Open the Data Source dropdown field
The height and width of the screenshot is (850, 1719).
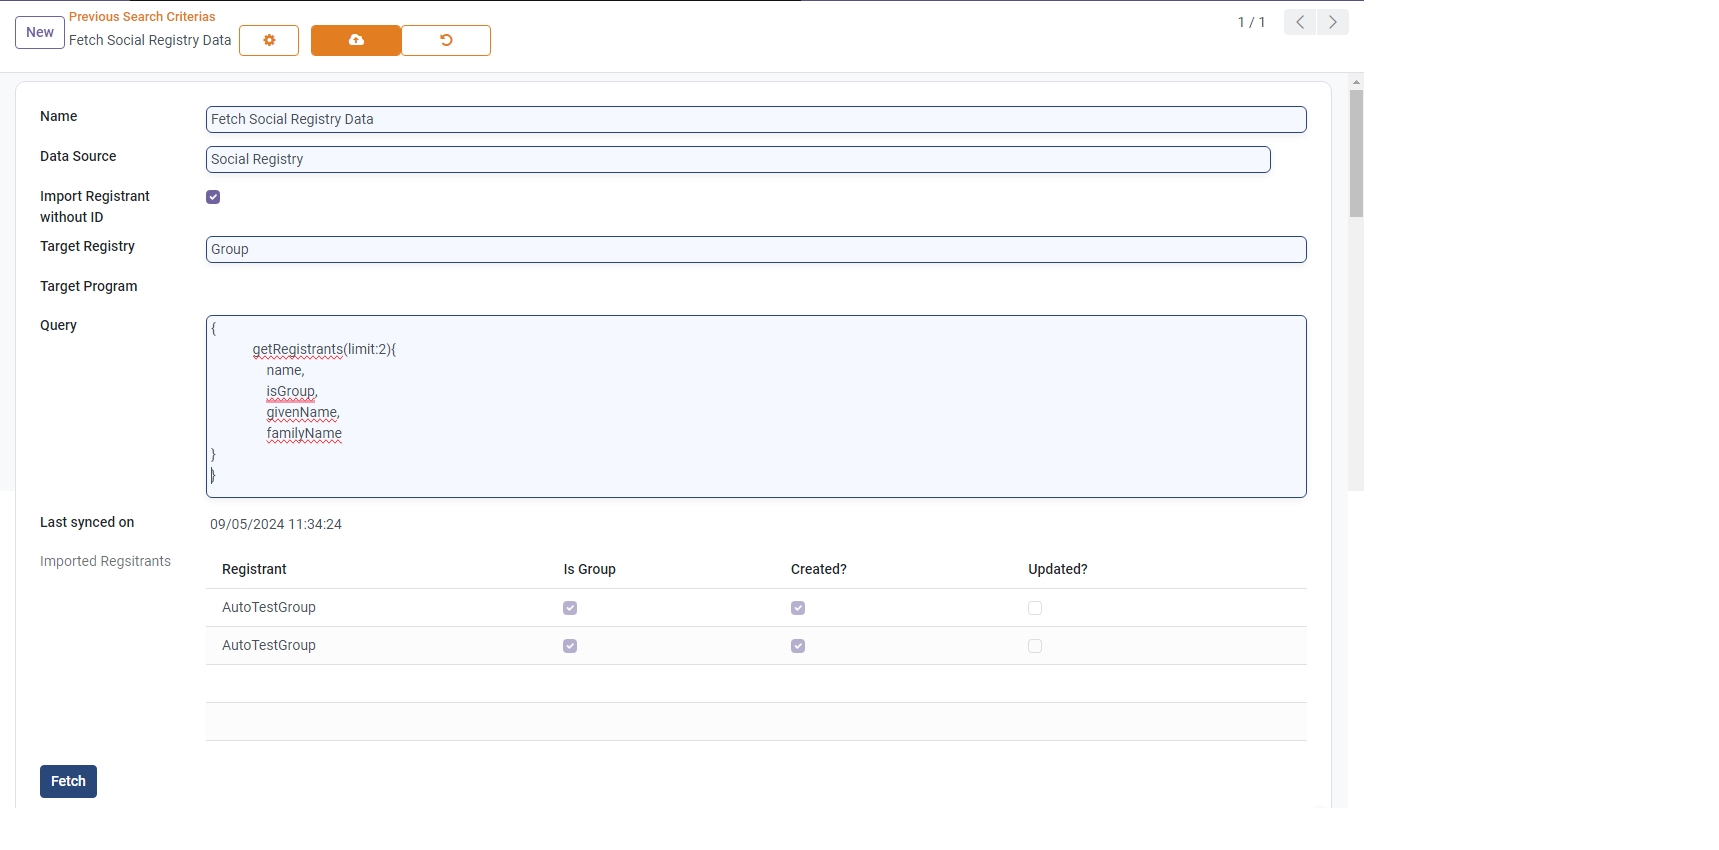[737, 159]
